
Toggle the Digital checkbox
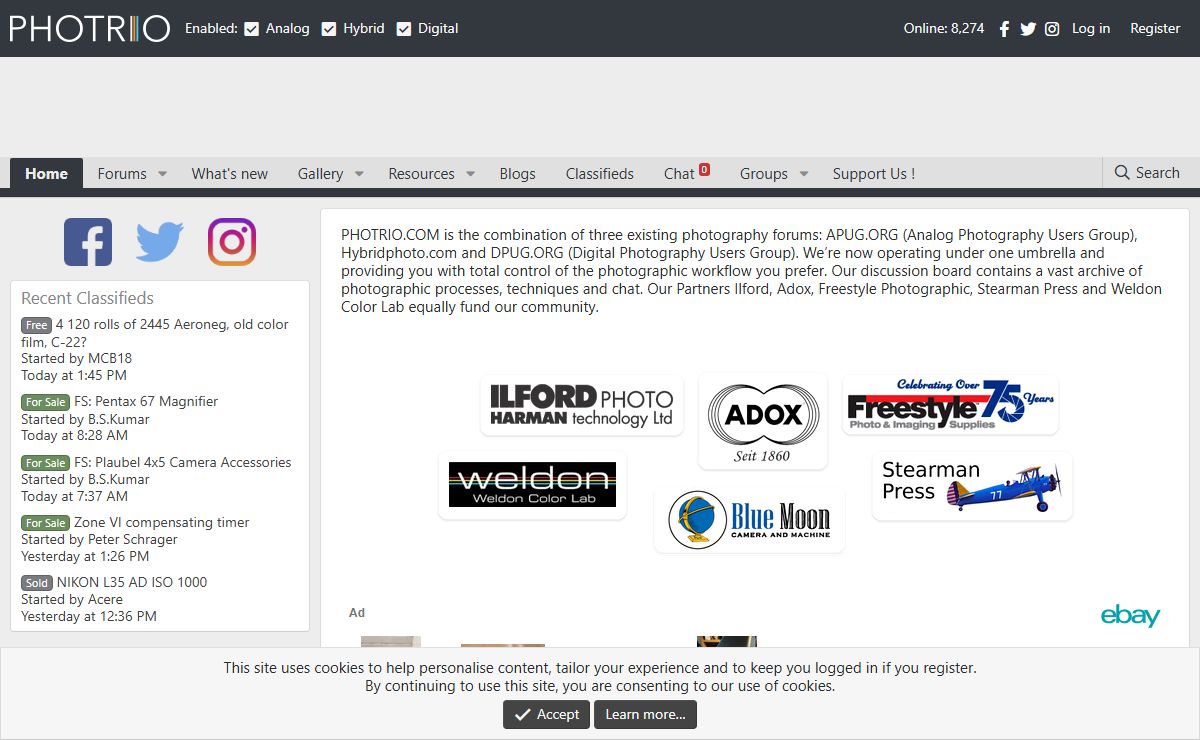404,29
